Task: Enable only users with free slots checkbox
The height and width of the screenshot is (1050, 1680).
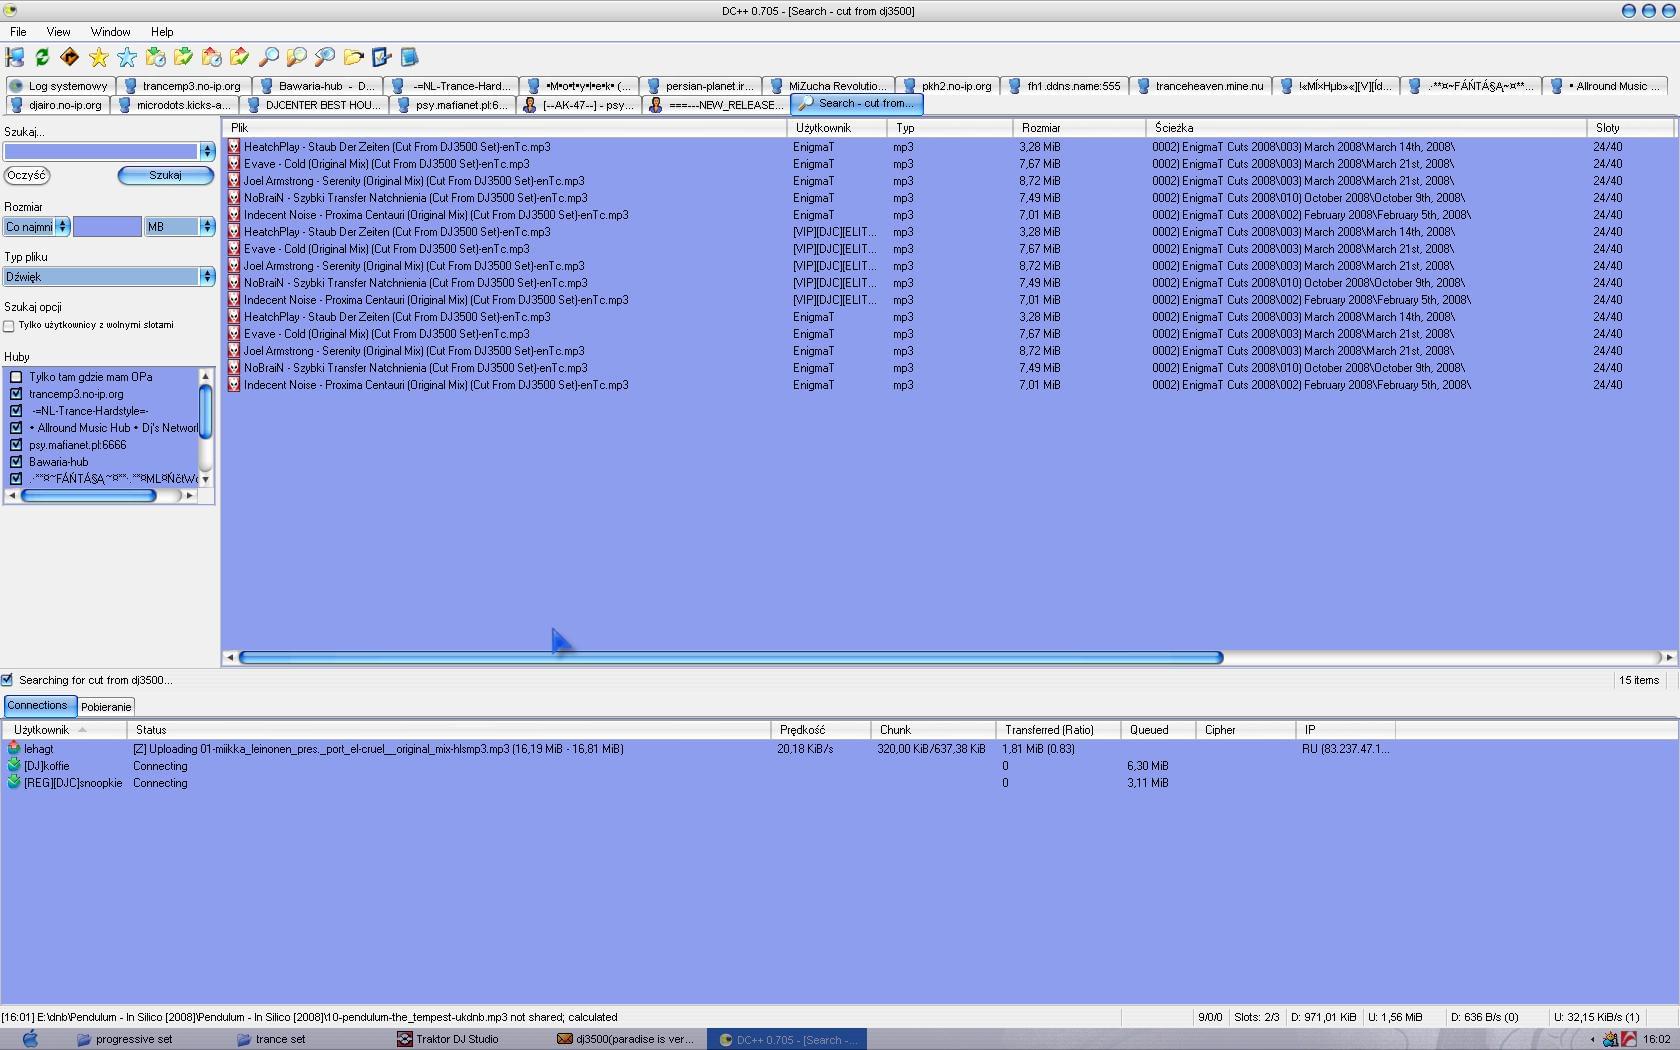Action: coord(9,326)
